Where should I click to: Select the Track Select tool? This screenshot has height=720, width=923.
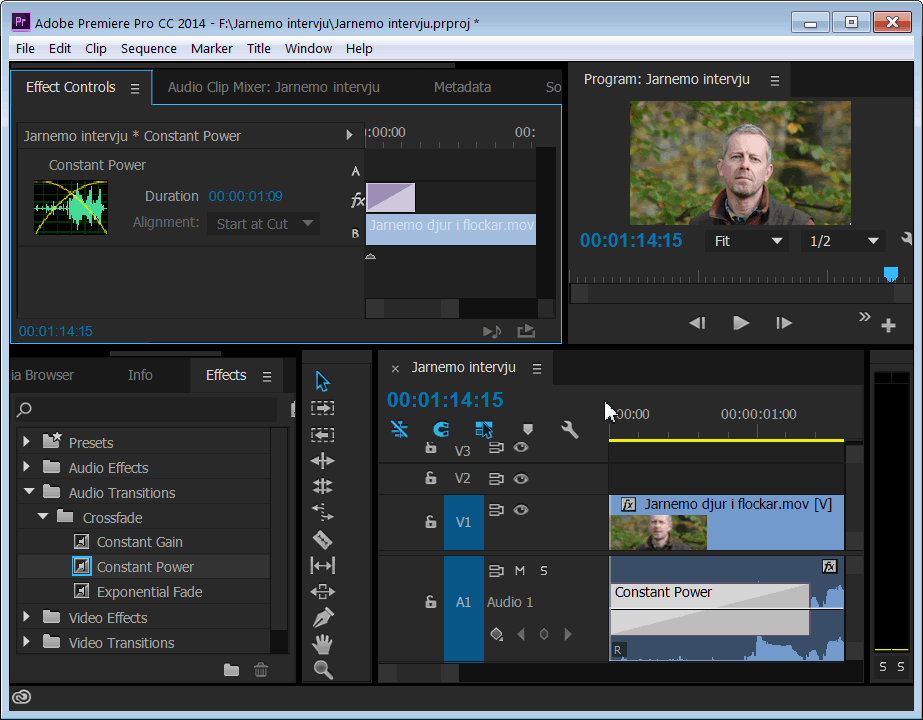pos(323,408)
